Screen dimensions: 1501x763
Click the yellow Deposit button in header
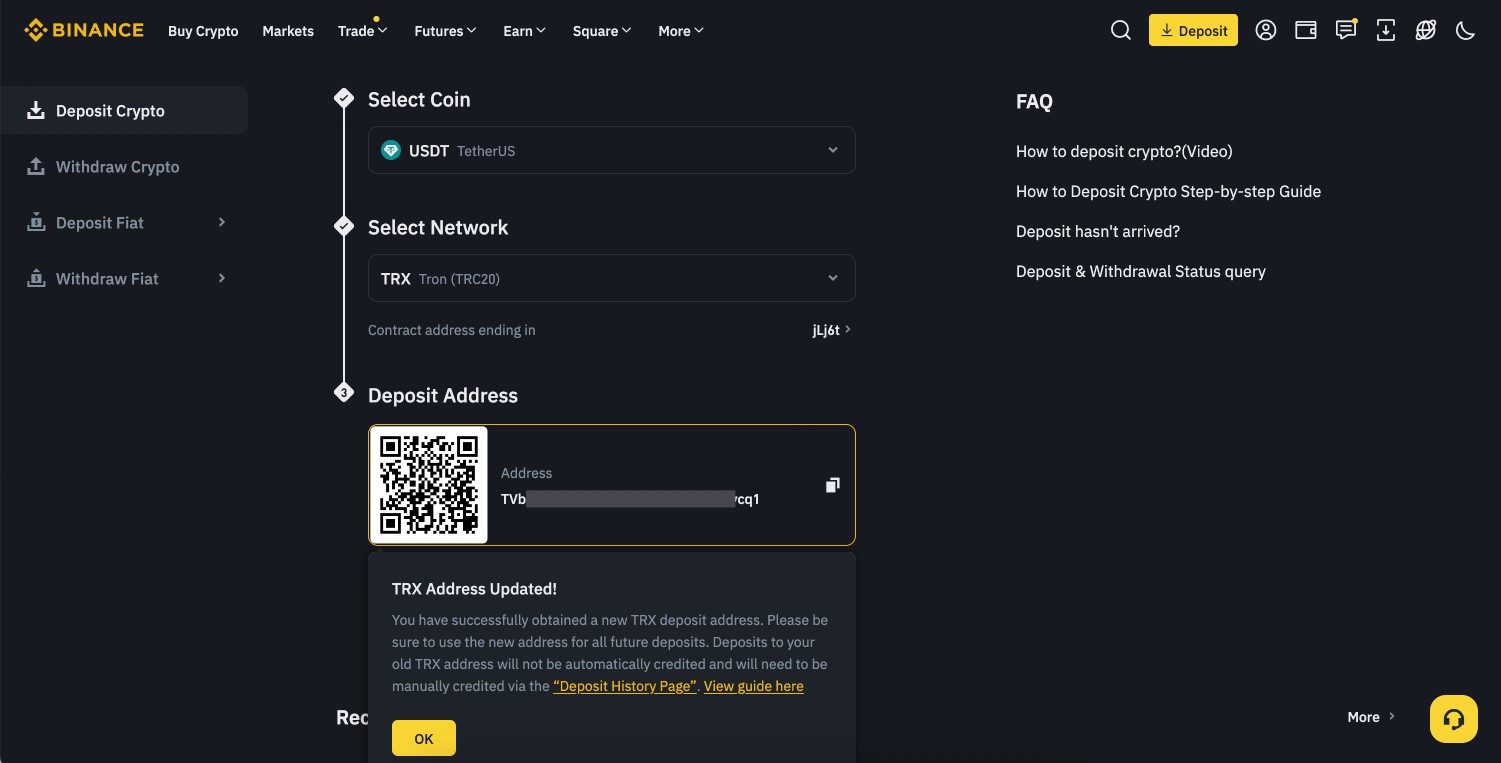point(1193,30)
